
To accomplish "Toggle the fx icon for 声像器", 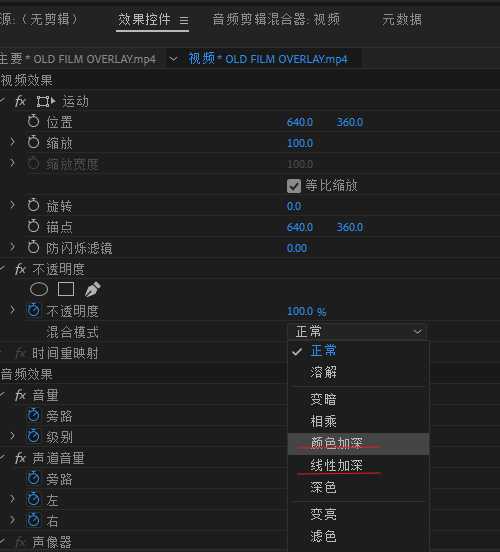I will [21, 542].
